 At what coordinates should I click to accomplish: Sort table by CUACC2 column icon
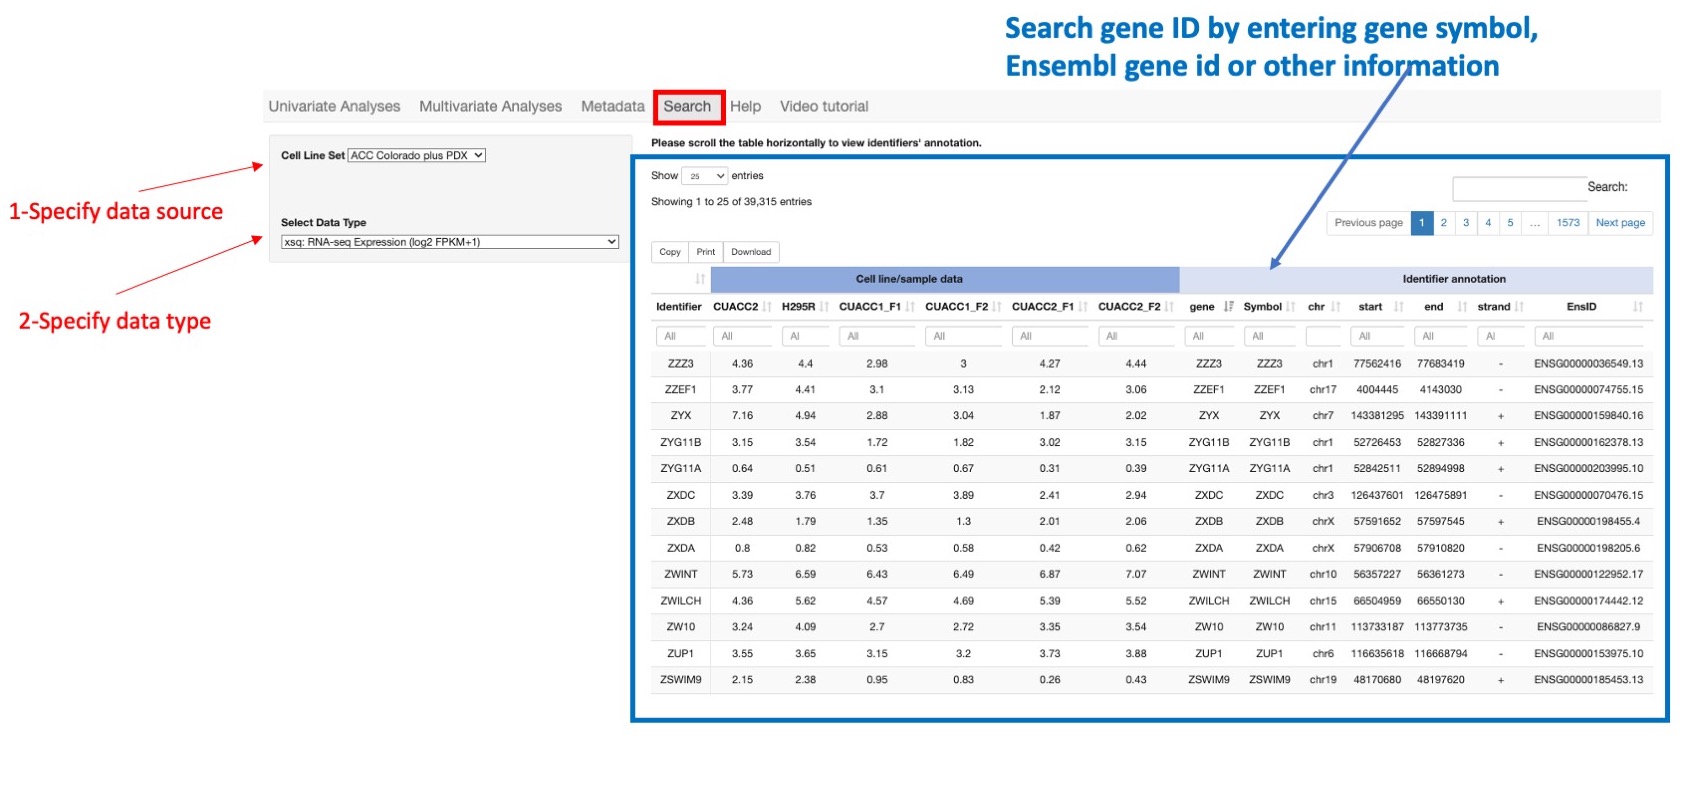coord(767,307)
